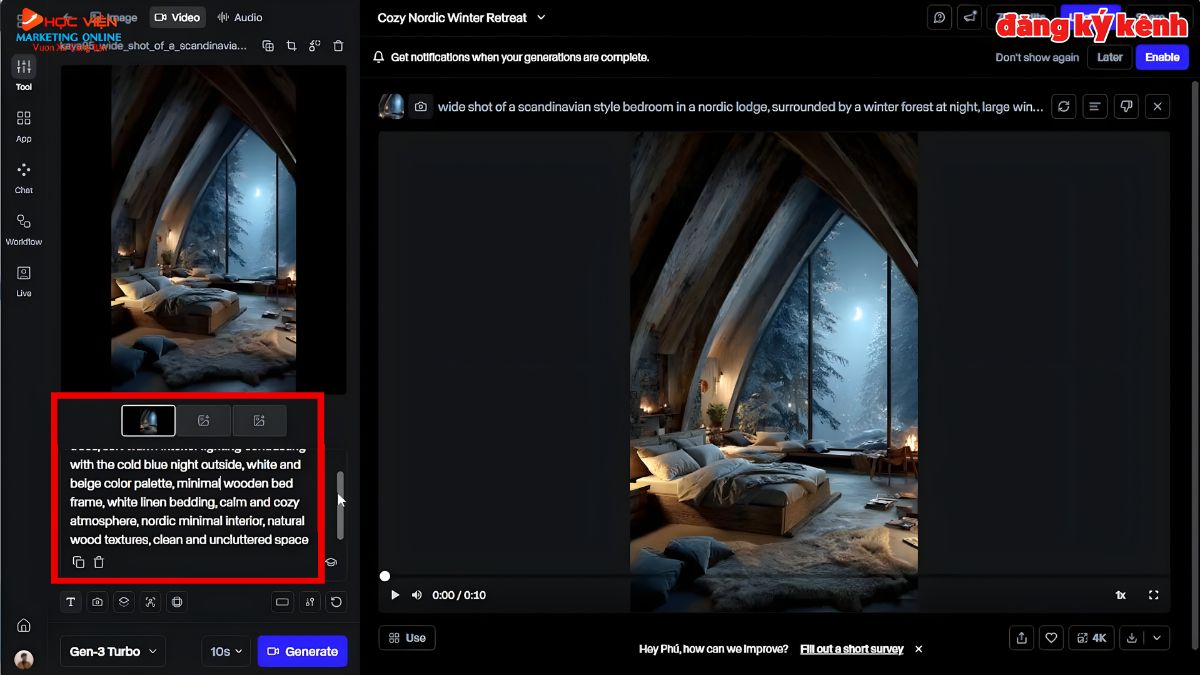Click the trash icon below the prompt
Screen dimensions: 1200x675
[x=99, y=562]
